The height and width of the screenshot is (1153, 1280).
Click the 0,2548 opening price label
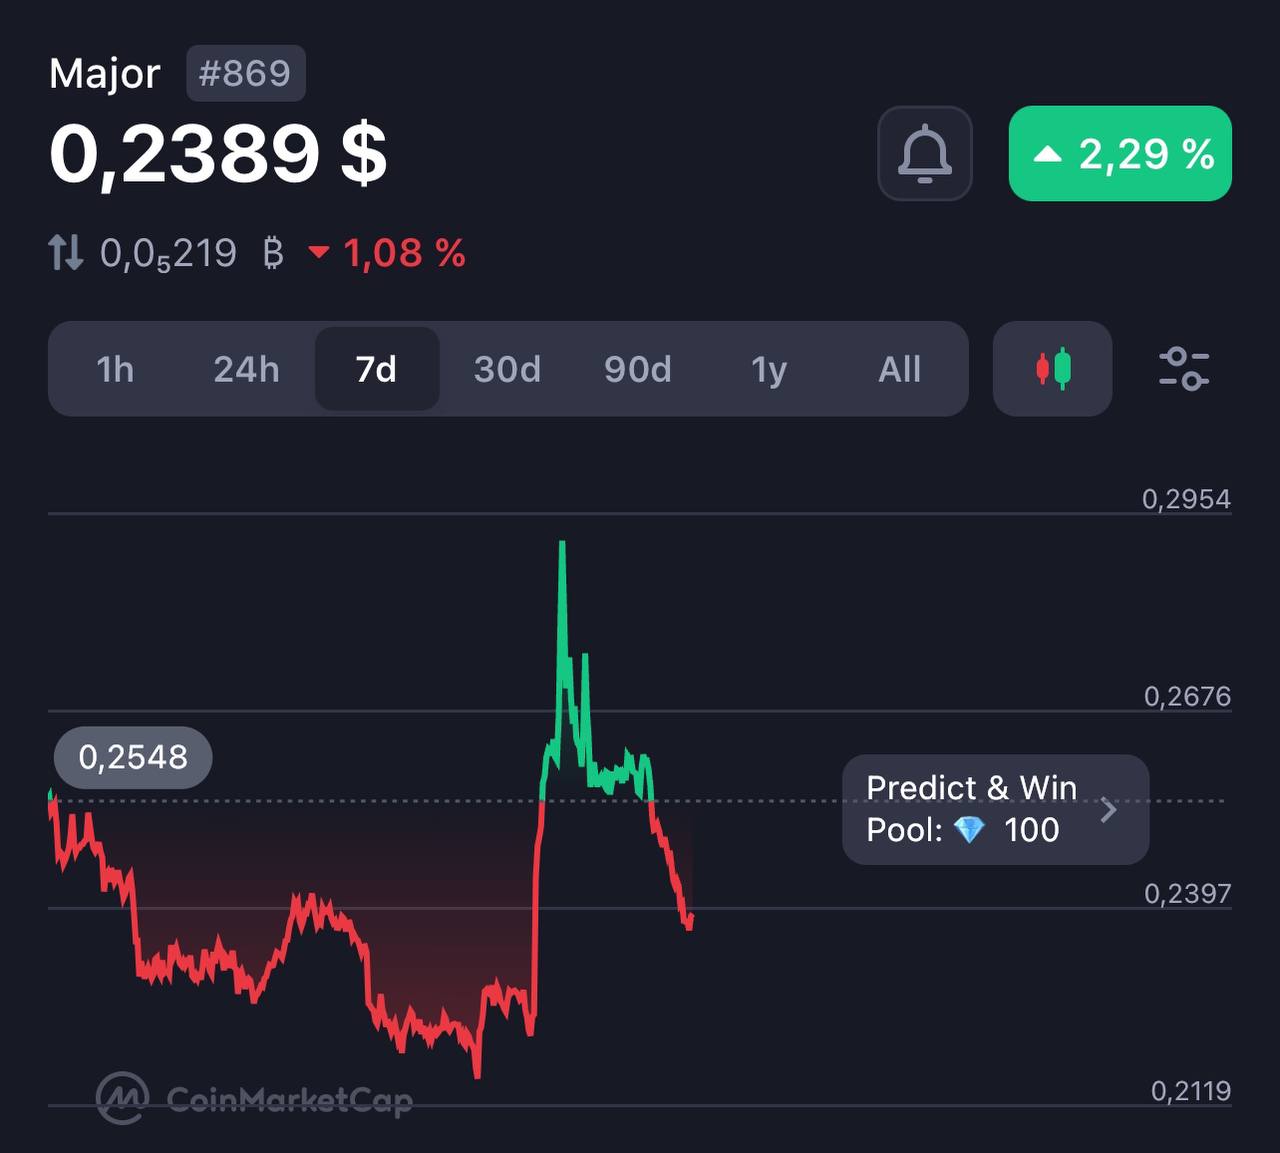tap(133, 757)
